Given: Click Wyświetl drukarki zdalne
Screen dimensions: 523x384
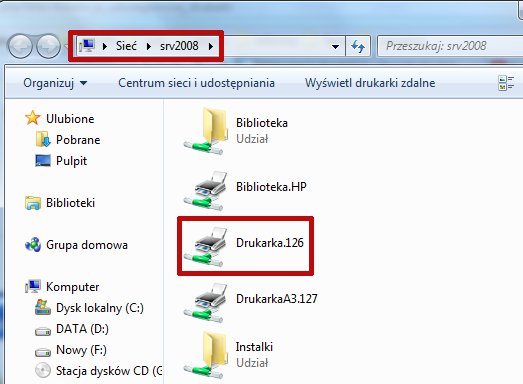Looking at the screenshot, I should [370, 83].
